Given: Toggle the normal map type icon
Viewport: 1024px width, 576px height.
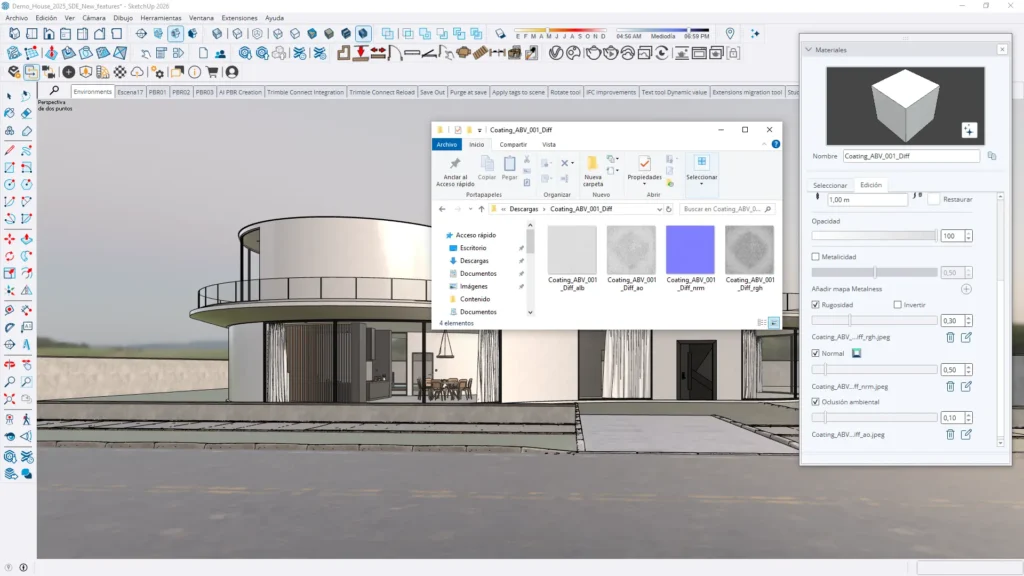Looking at the screenshot, I should tap(856, 353).
